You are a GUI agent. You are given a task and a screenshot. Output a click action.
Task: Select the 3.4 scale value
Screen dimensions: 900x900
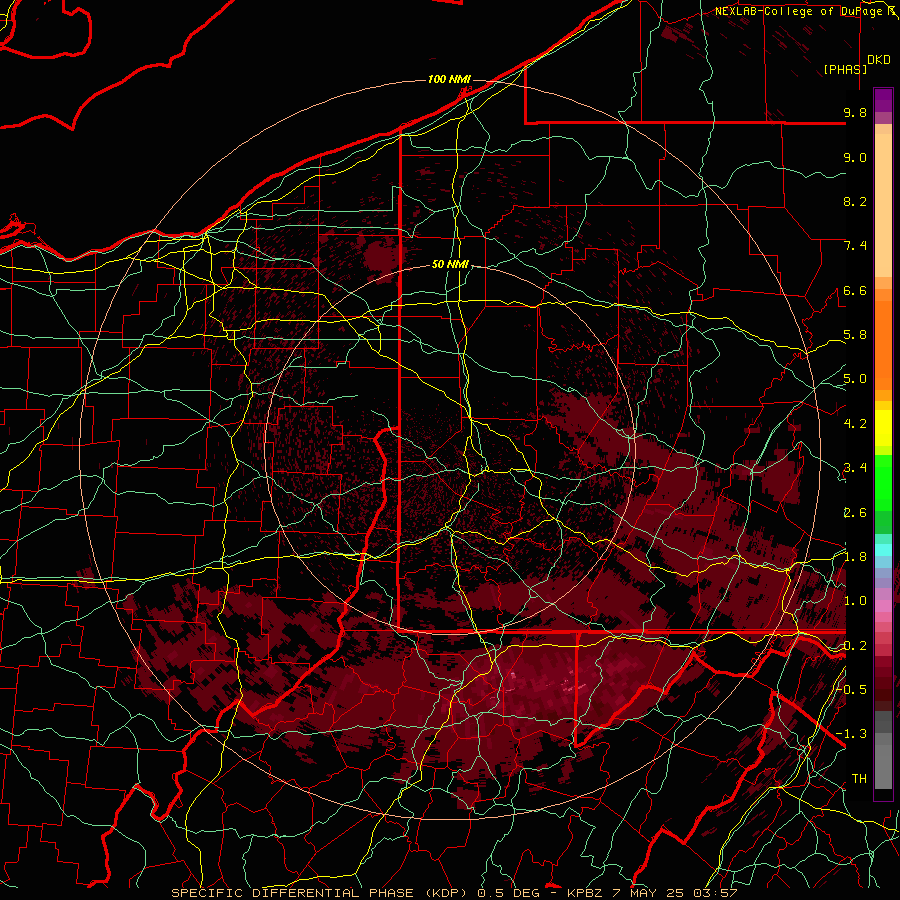855,468
